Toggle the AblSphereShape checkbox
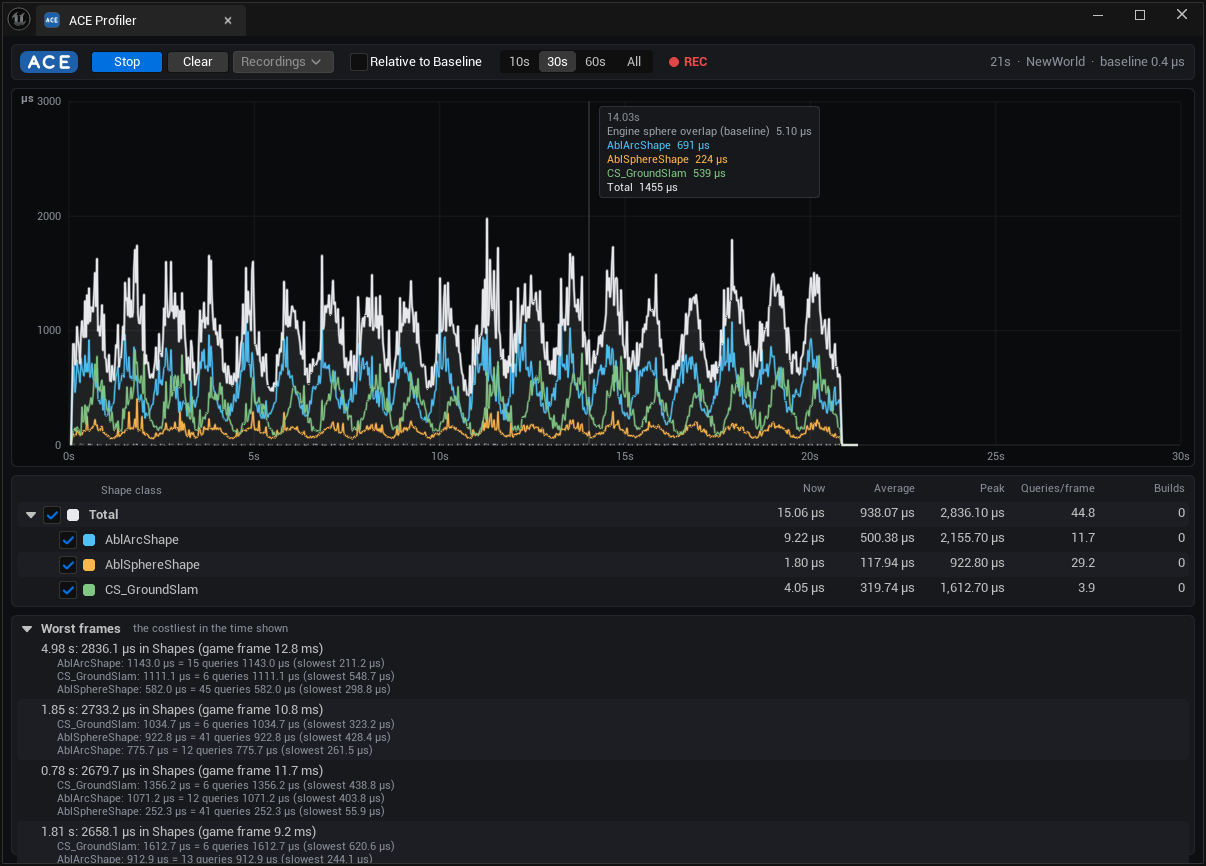This screenshot has height=866, width=1206. (68, 565)
